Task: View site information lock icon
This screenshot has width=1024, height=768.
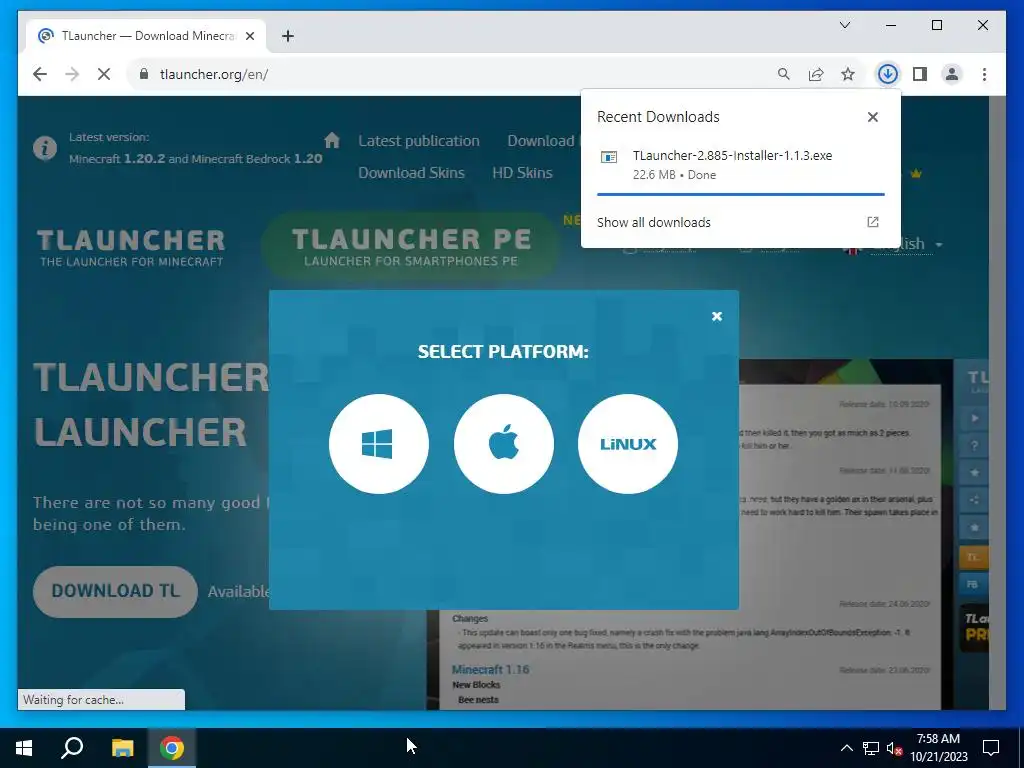Action: click(x=144, y=74)
